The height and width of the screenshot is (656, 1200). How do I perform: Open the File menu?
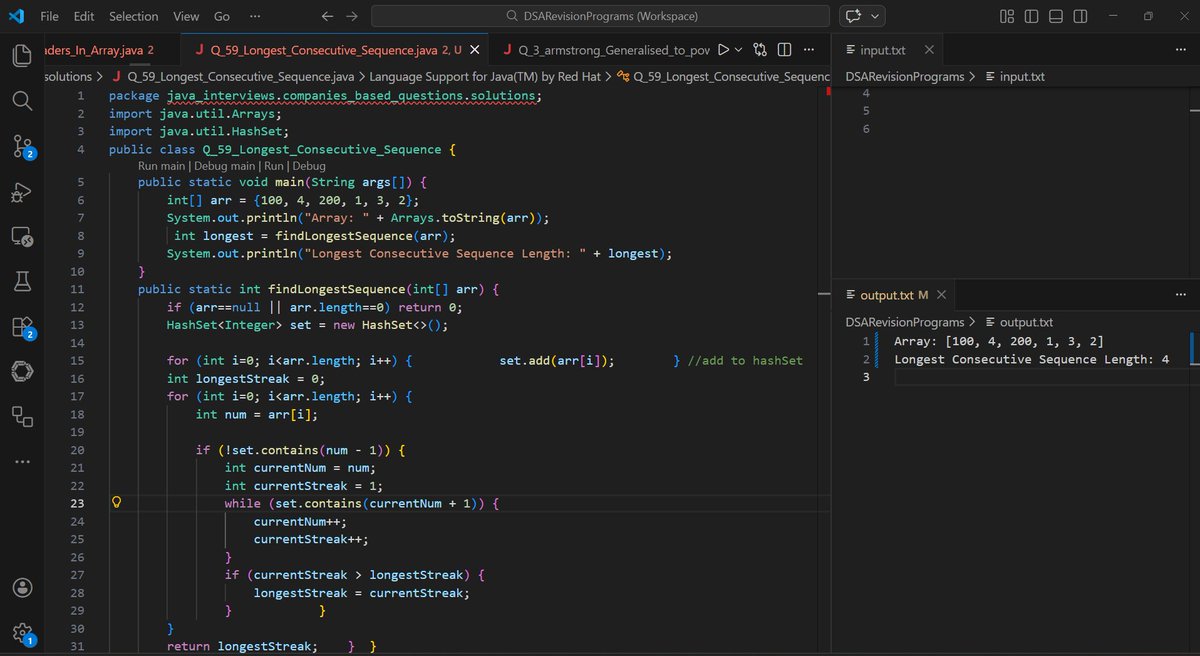tap(49, 16)
